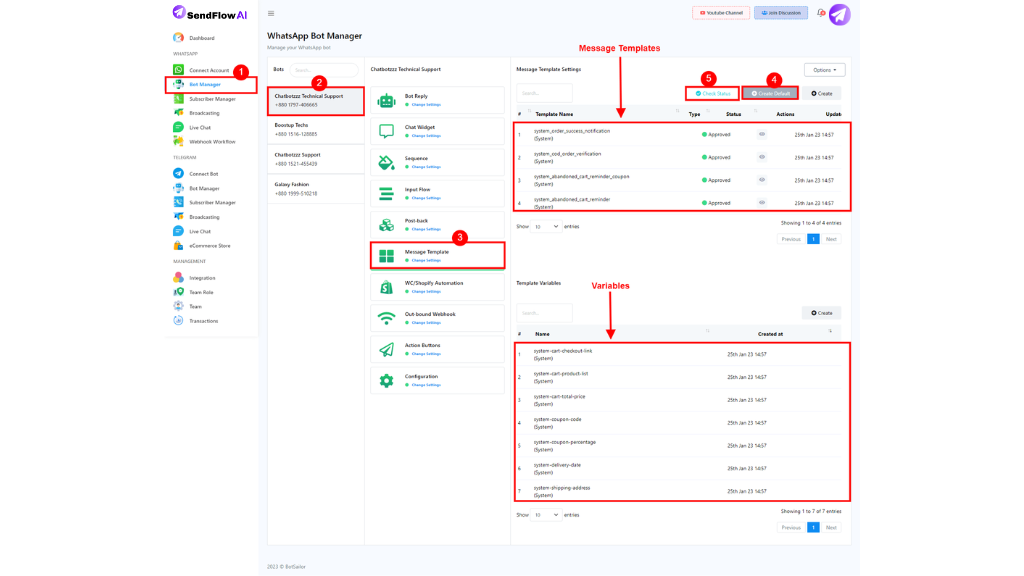Open WC/Shopify Automation icon
The height and width of the screenshot is (576, 1024).
click(387, 287)
